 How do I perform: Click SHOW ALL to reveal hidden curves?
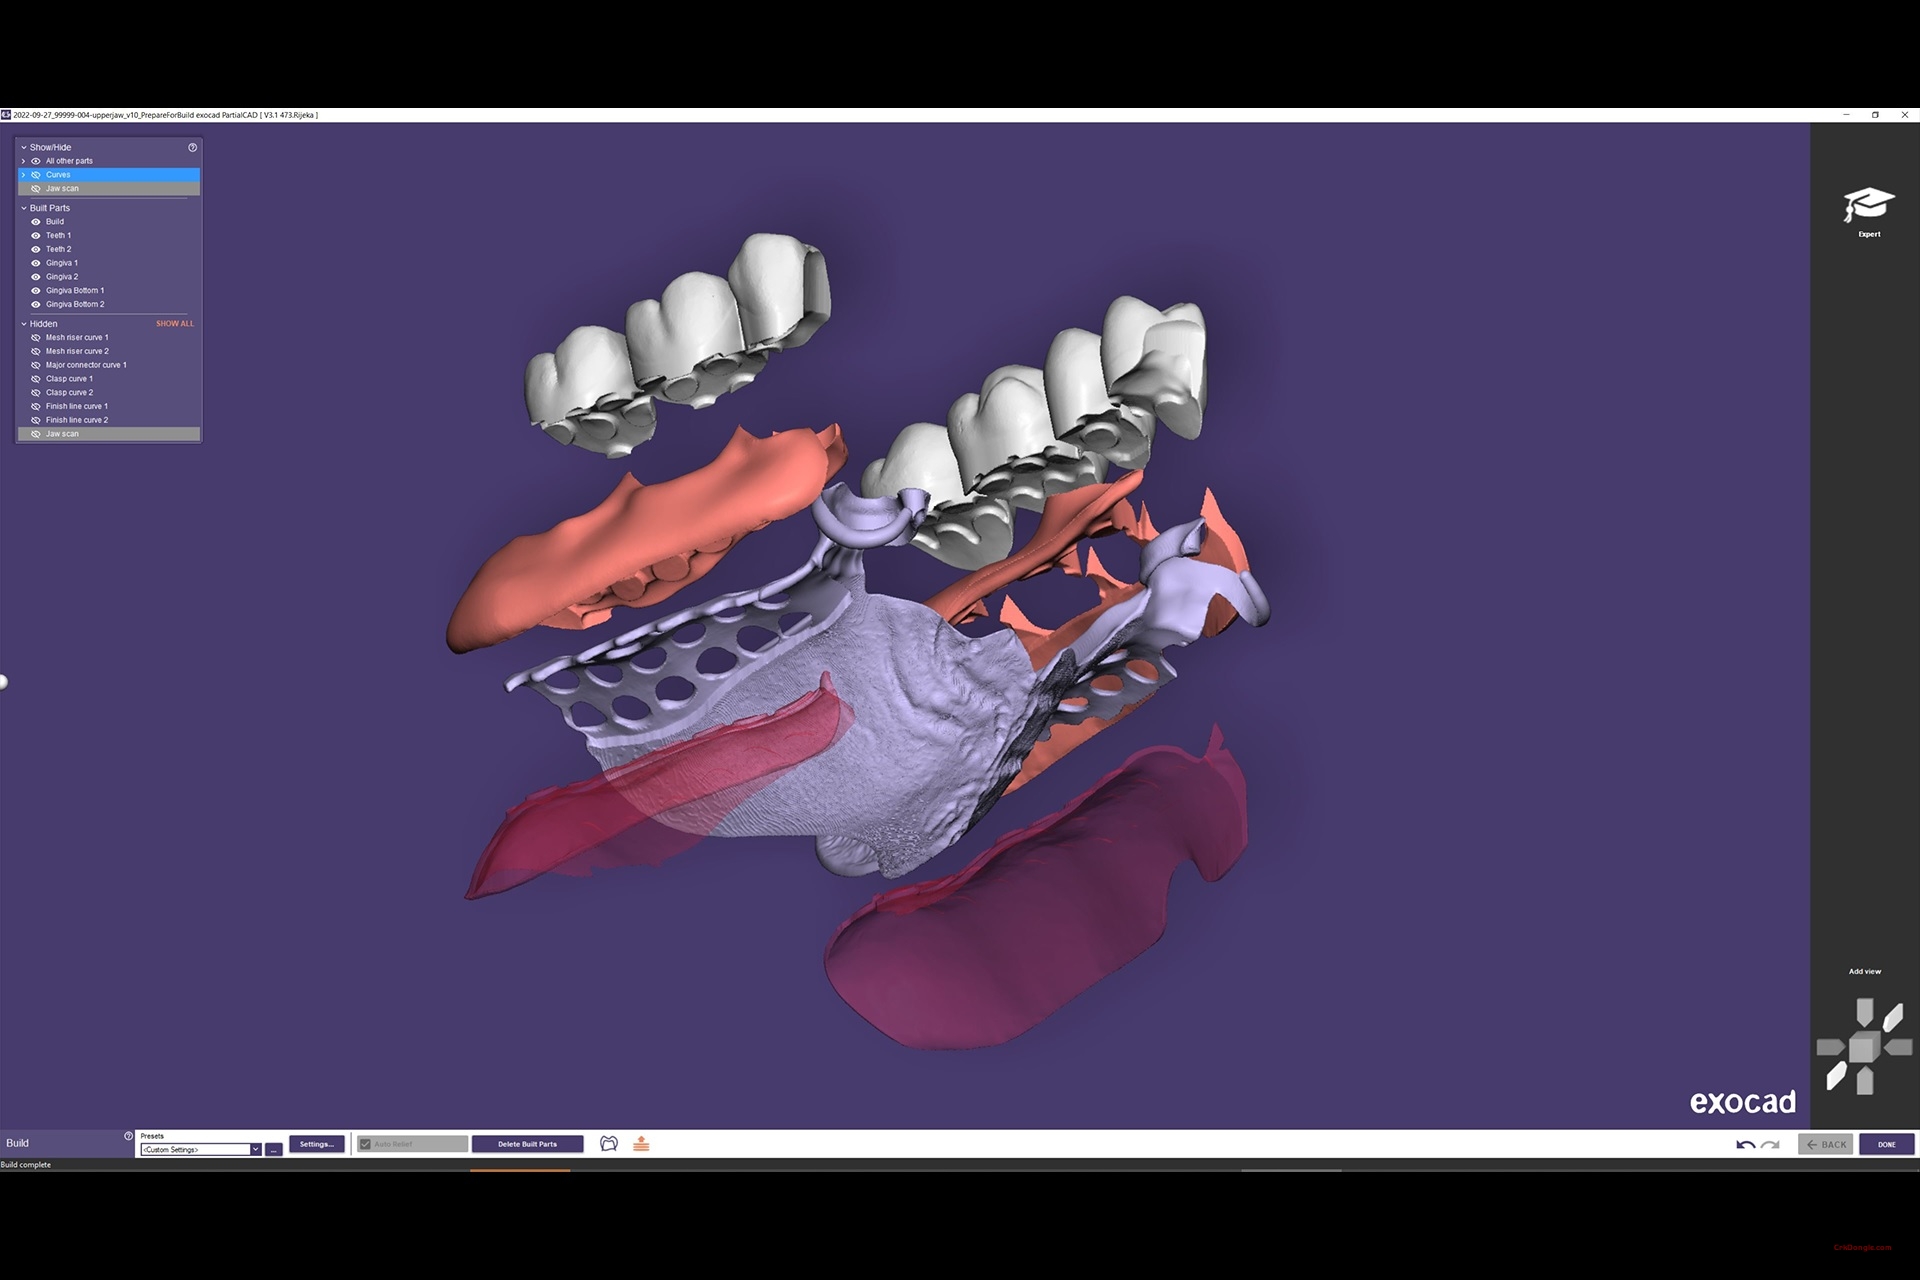point(174,323)
